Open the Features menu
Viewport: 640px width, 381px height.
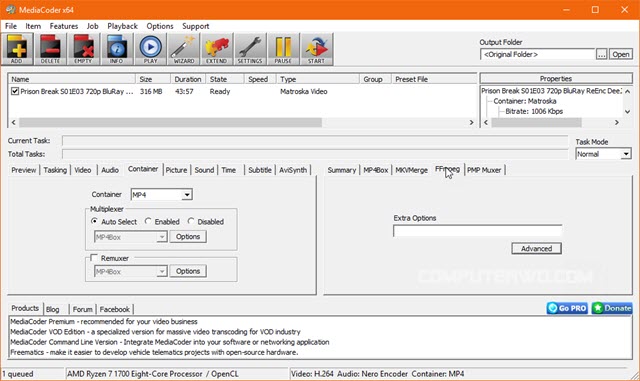(64, 26)
